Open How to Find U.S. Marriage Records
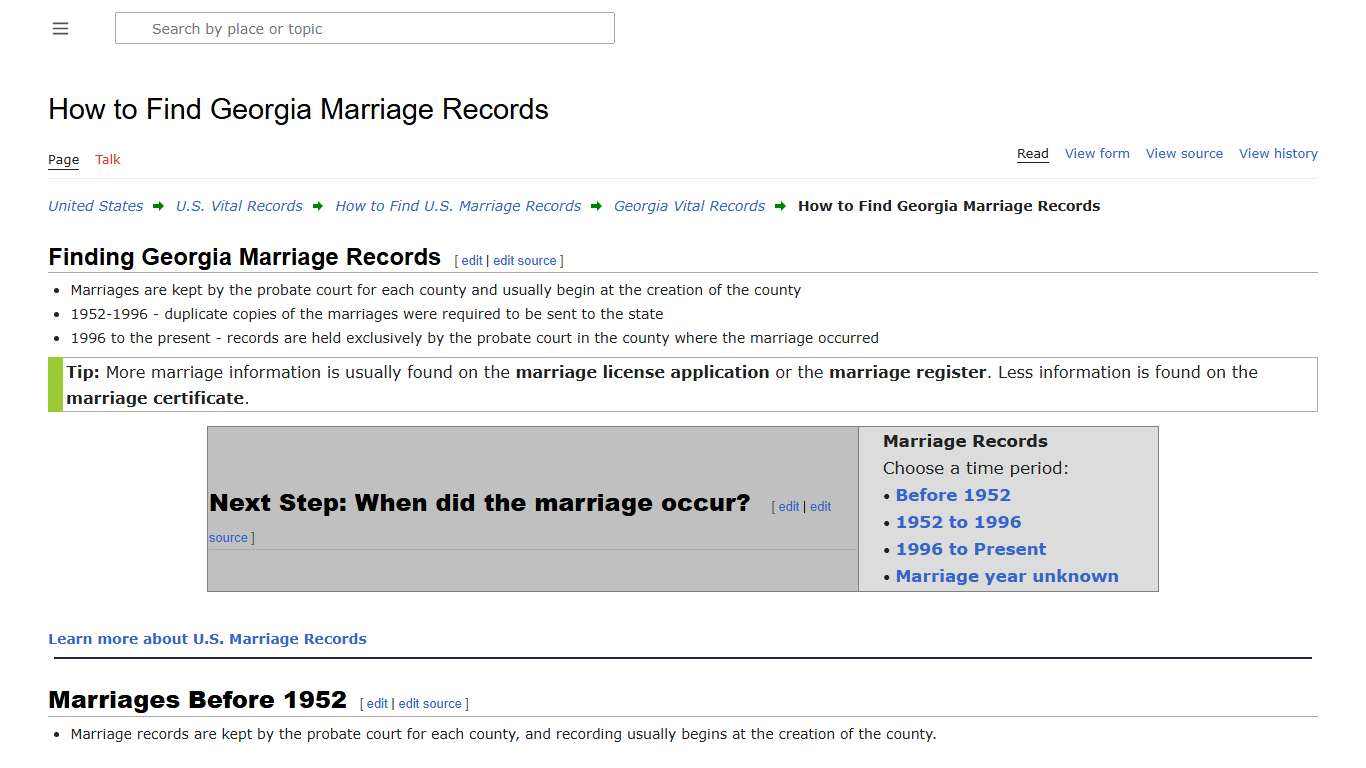This screenshot has width=1366, height=768. tap(458, 206)
